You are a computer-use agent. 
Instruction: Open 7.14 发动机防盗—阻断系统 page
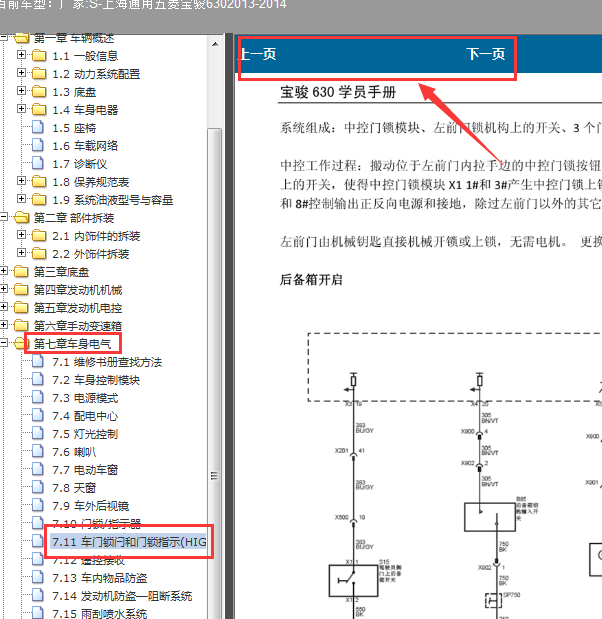click(x=122, y=596)
